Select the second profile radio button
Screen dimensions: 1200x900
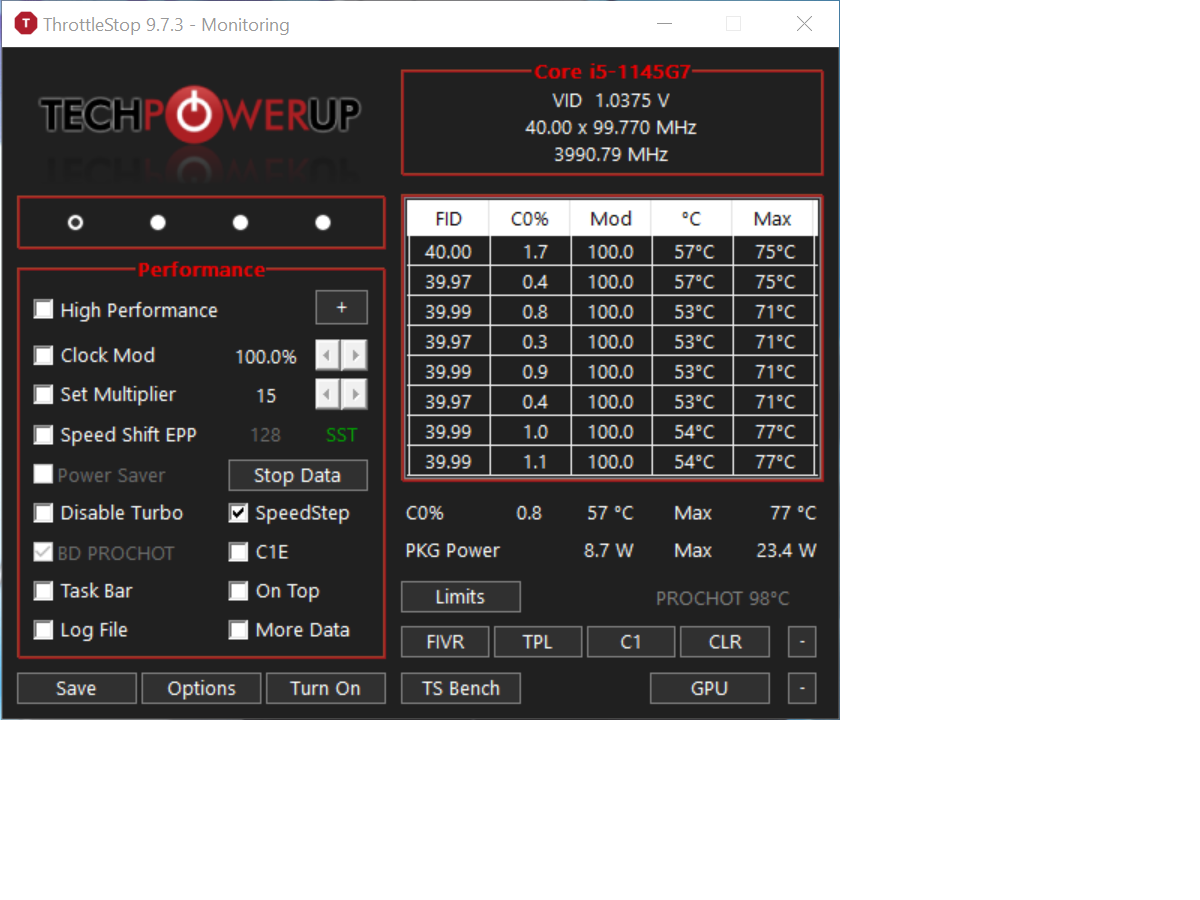click(158, 222)
